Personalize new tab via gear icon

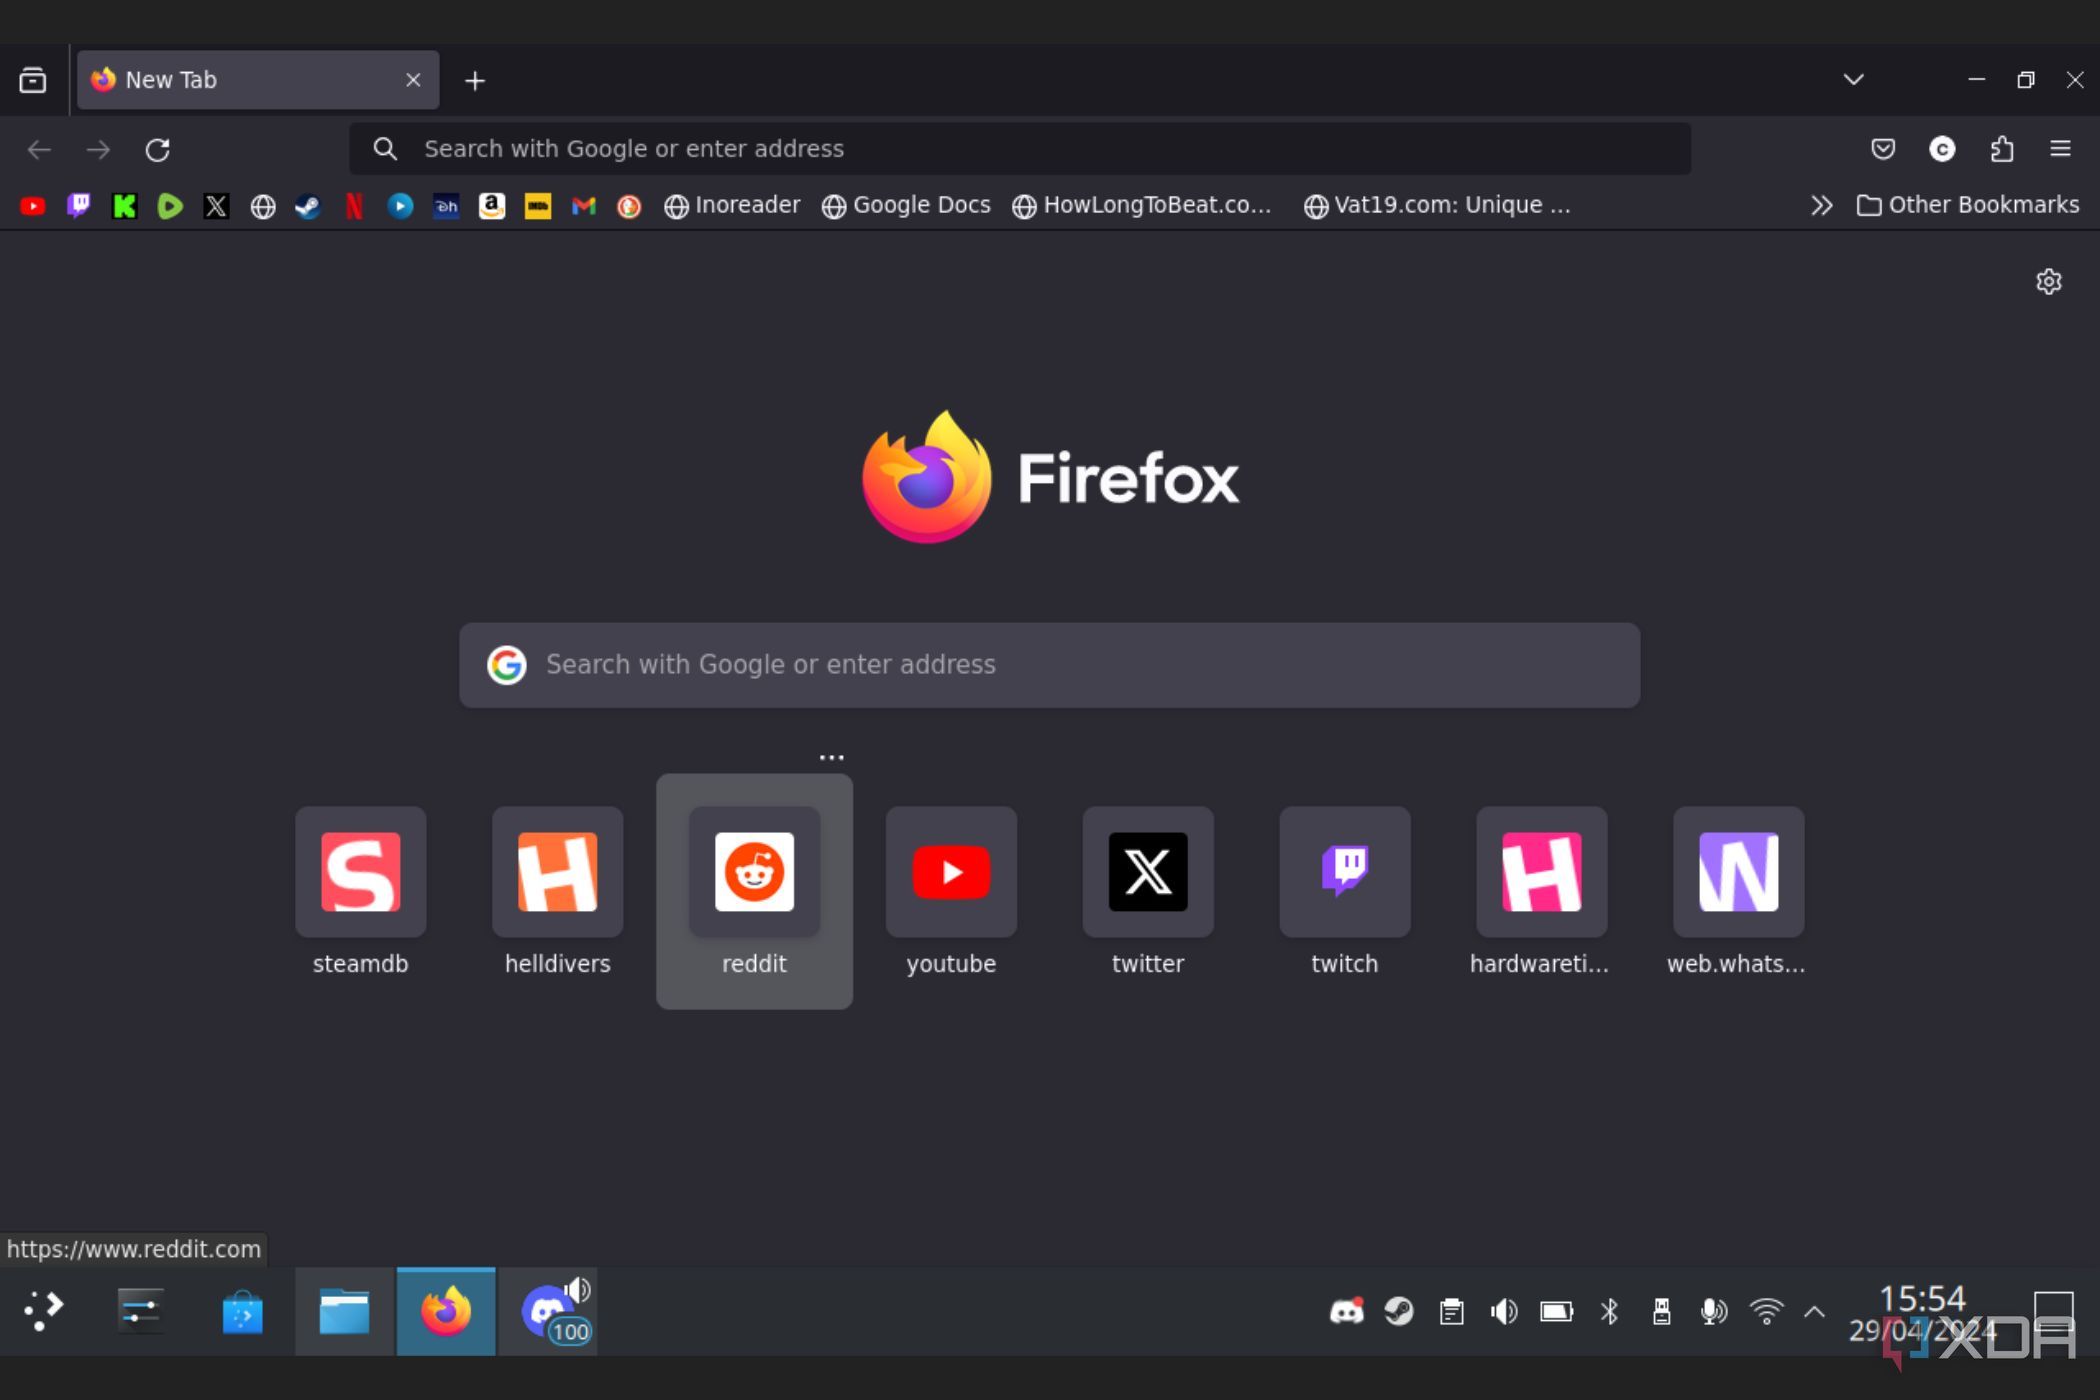click(2049, 281)
